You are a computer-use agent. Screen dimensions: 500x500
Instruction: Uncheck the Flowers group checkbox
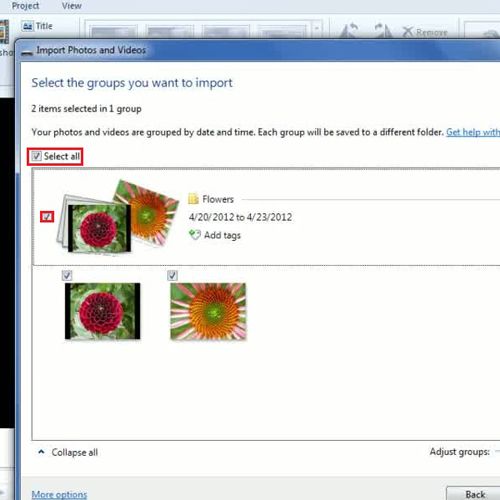(x=47, y=217)
